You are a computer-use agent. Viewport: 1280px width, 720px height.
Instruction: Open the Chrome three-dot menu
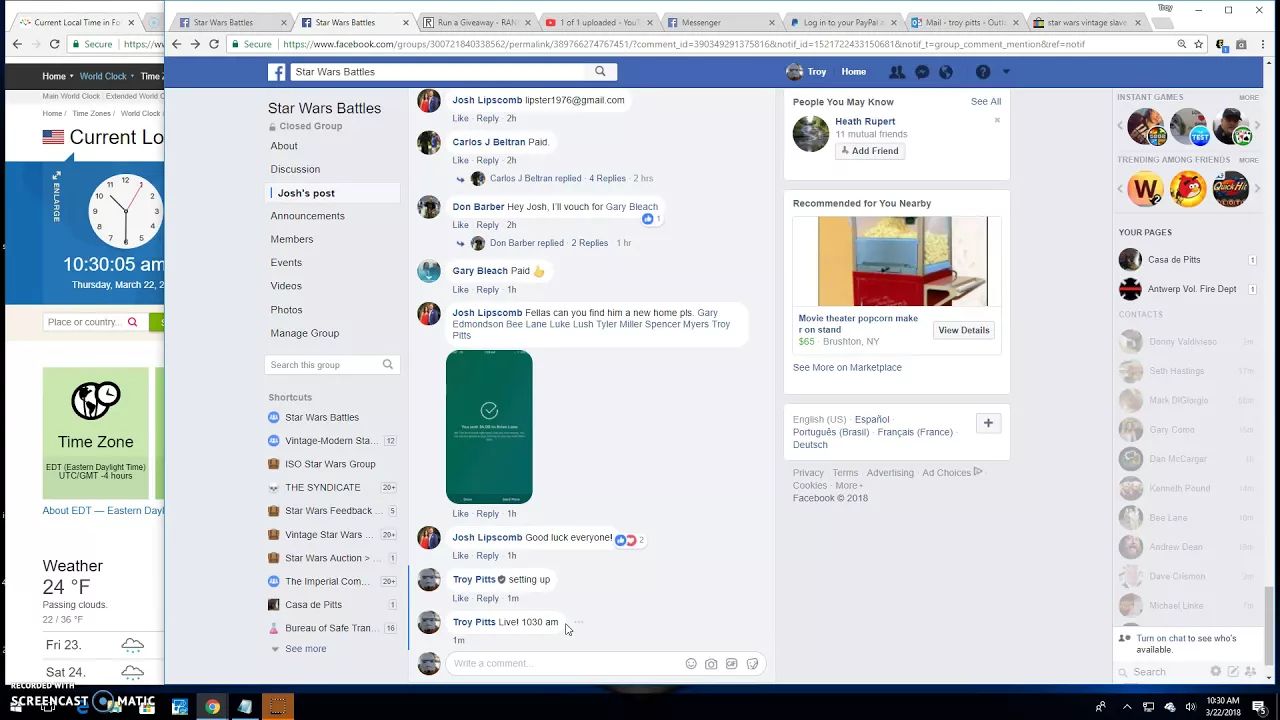[x=1263, y=44]
